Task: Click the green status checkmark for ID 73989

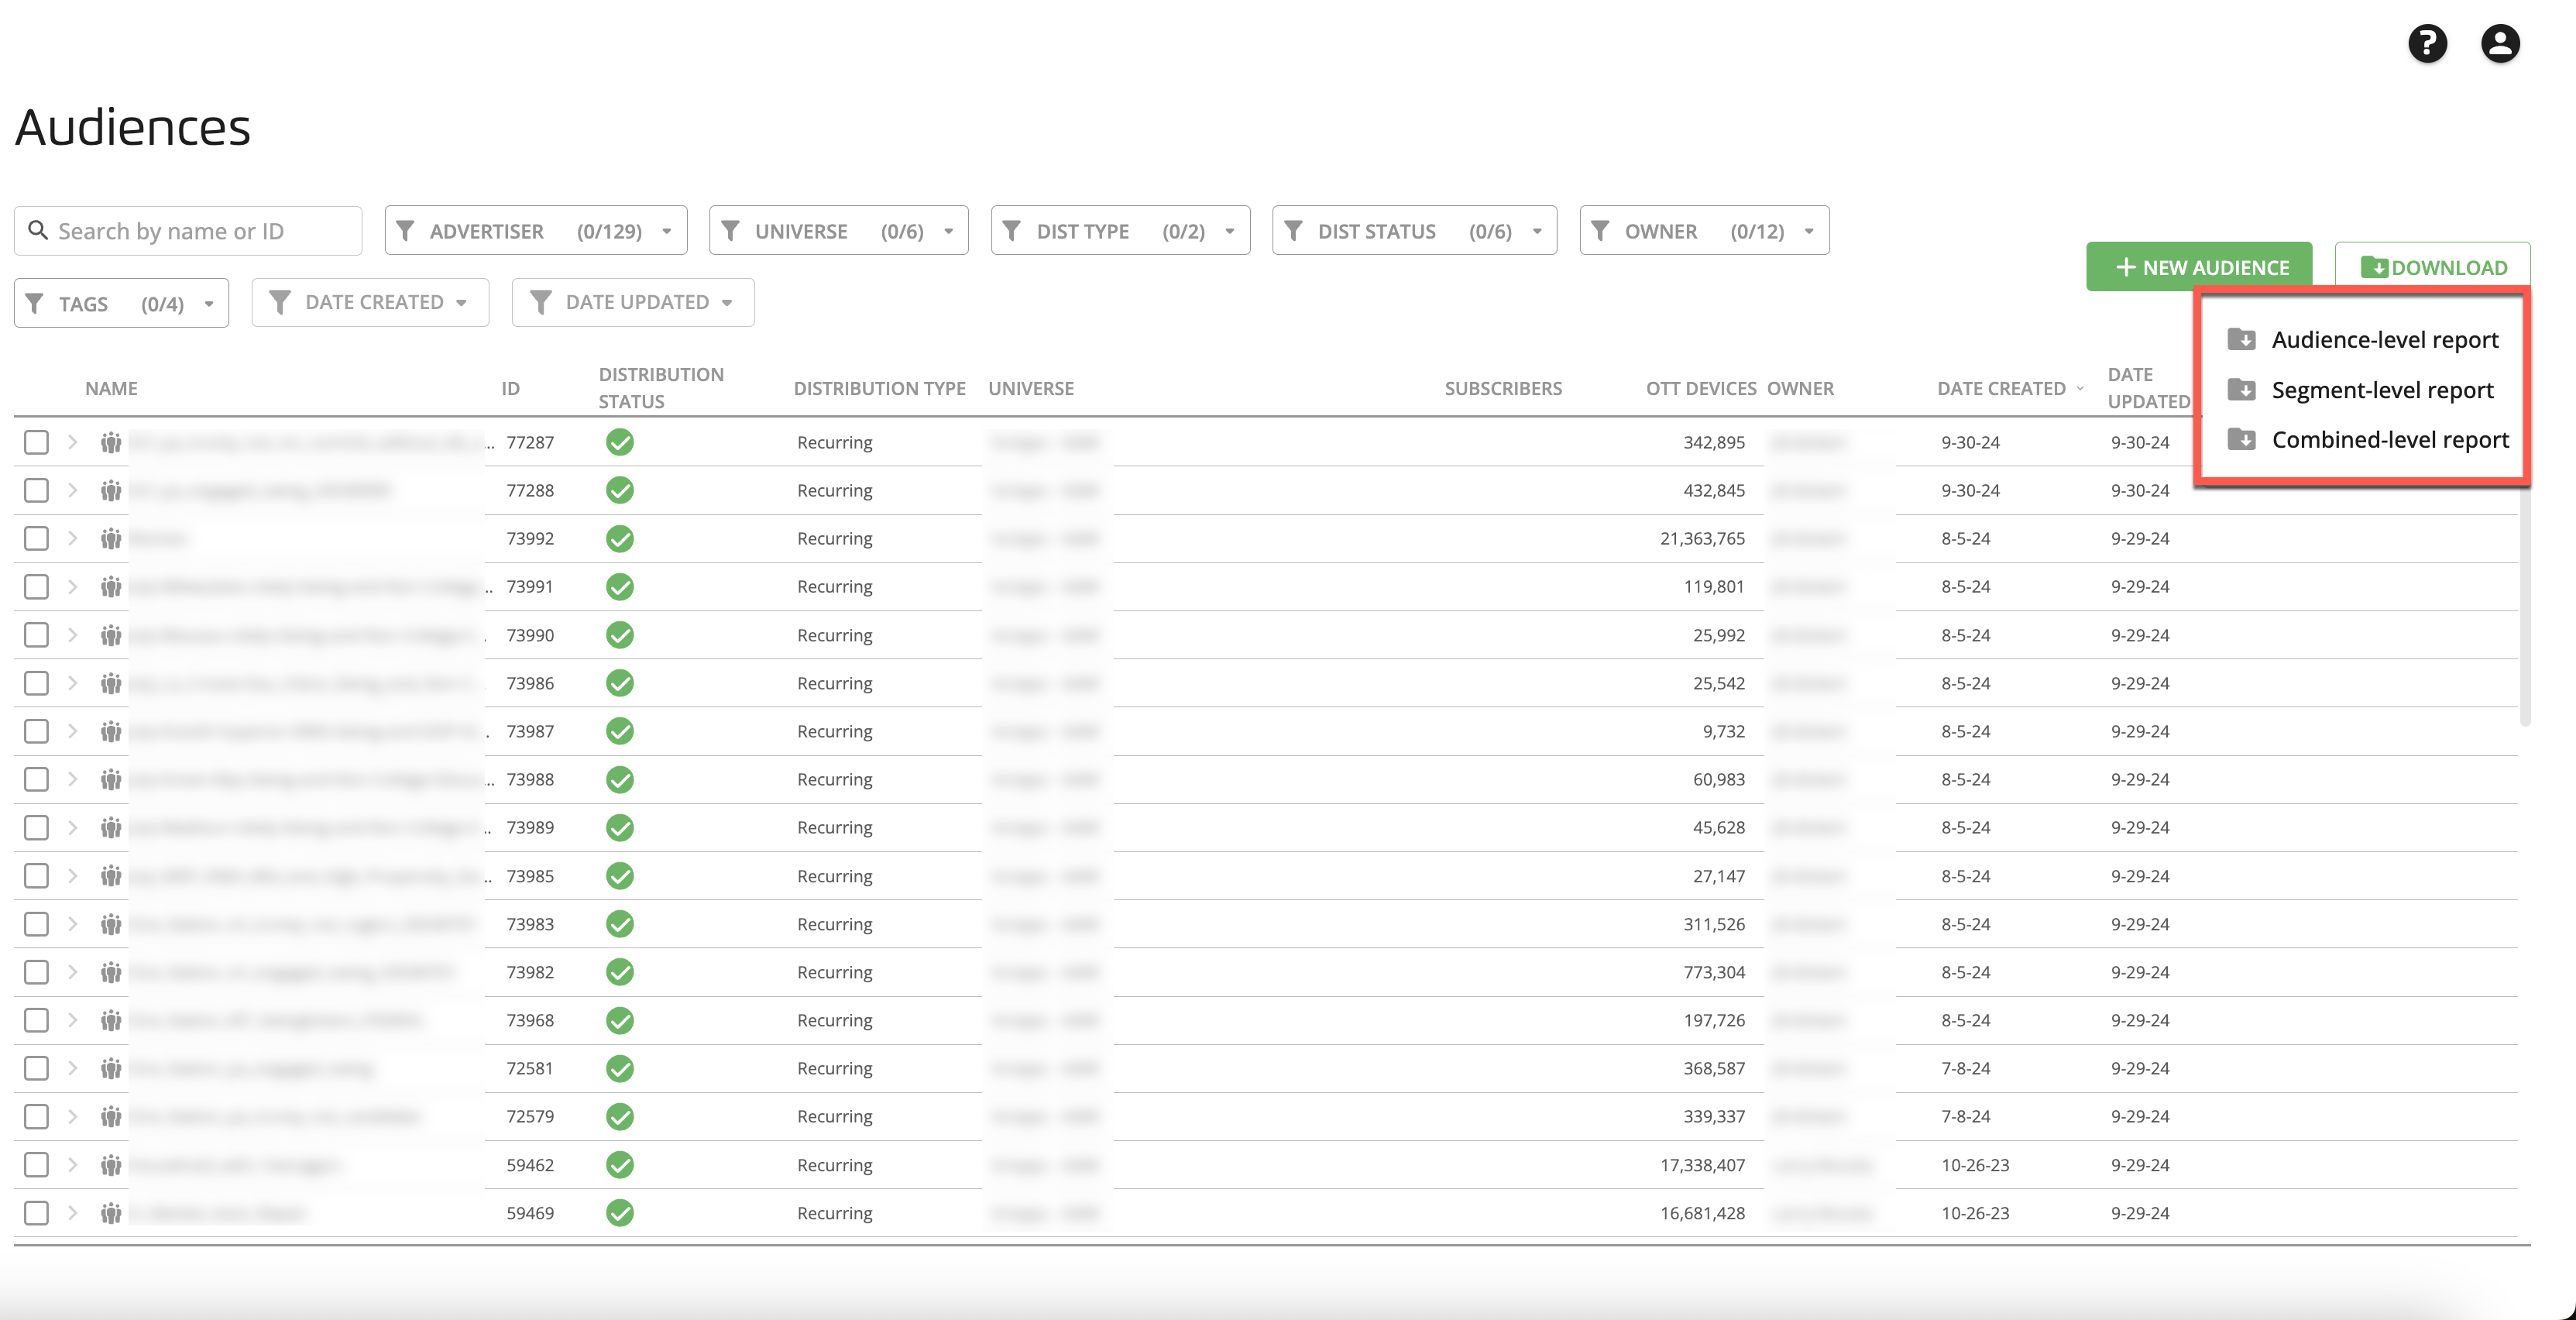Action: tap(620, 827)
